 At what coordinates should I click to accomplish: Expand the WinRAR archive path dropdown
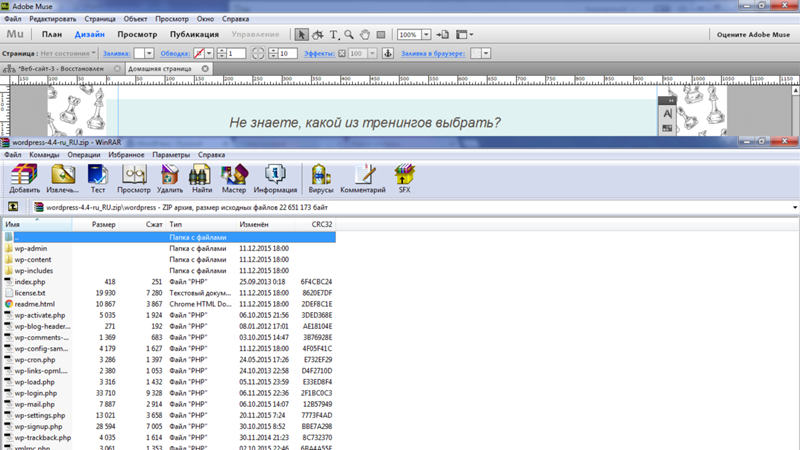pyautogui.click(x=794, y=207)
